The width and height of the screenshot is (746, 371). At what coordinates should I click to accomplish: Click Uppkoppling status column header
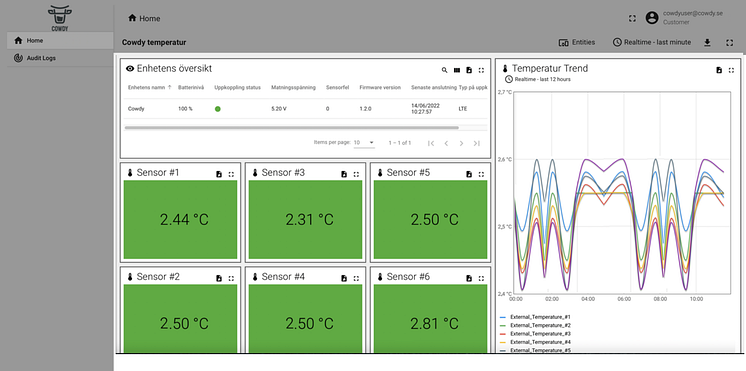[237, 88]
